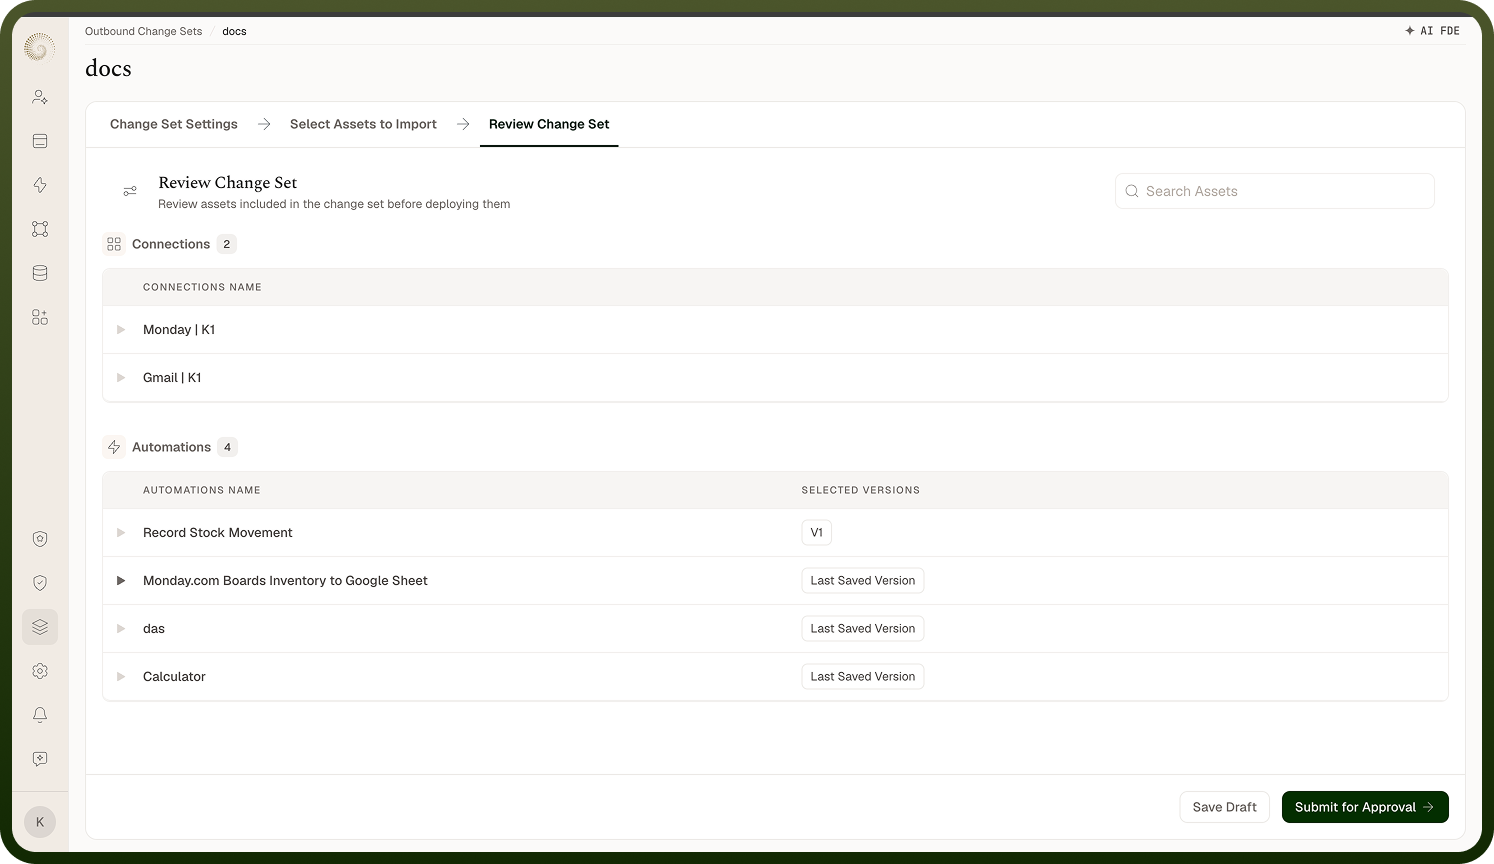
Task: Open the shield-check sidebar icon
Action: coord(40,583)
